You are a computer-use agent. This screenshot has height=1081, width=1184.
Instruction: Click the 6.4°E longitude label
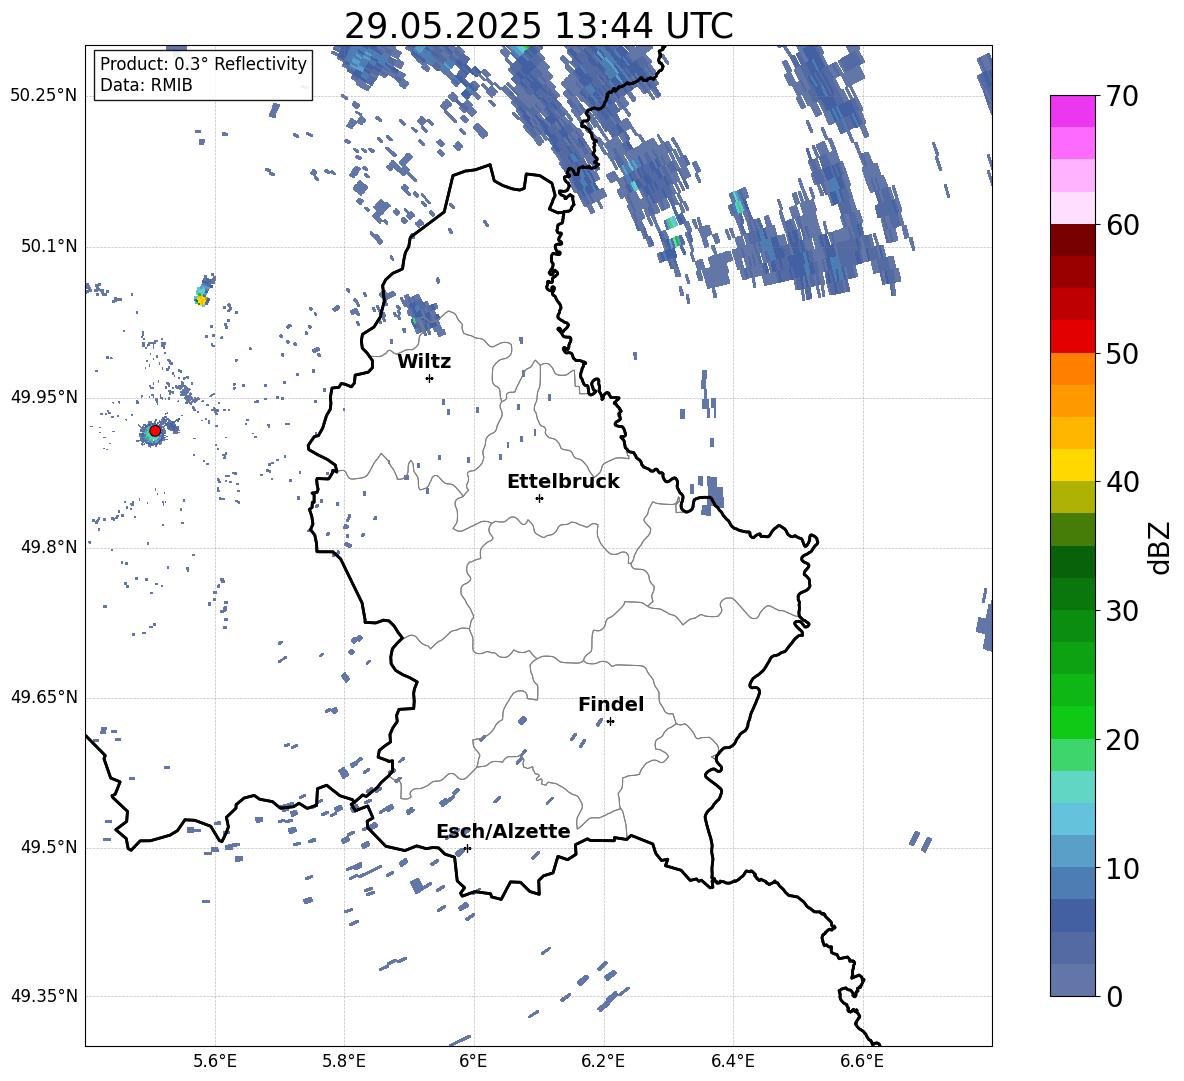(x=732, y=1062)
